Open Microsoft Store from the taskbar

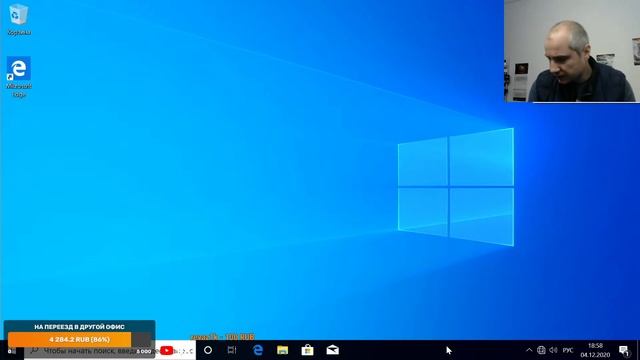pos(307,350)
